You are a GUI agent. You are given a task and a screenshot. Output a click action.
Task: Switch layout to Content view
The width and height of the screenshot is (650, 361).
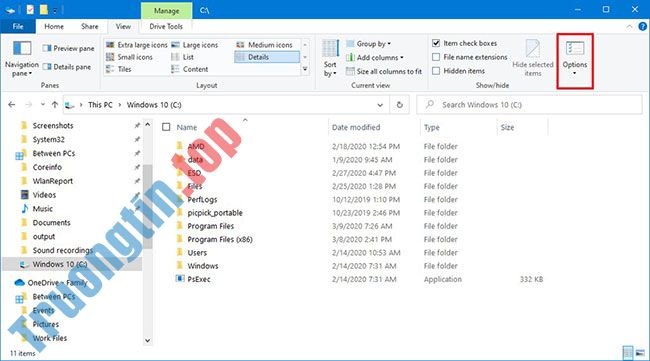(189, 69)
